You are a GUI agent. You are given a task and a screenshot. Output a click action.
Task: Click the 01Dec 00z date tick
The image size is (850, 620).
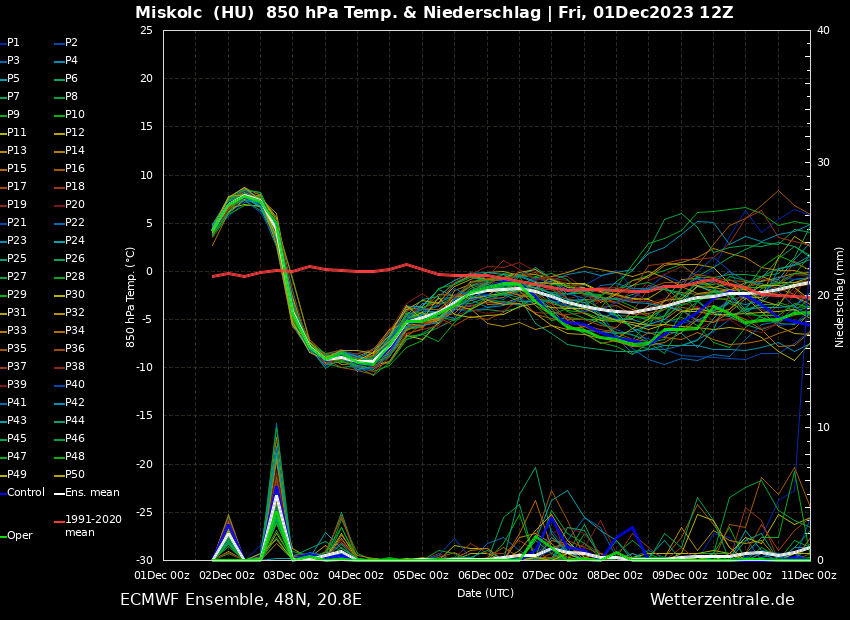coord(162,575)
